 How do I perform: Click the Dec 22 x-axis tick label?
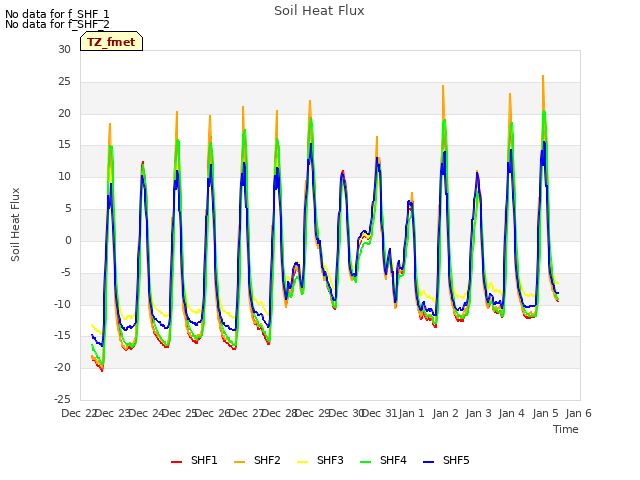[79, 413]
